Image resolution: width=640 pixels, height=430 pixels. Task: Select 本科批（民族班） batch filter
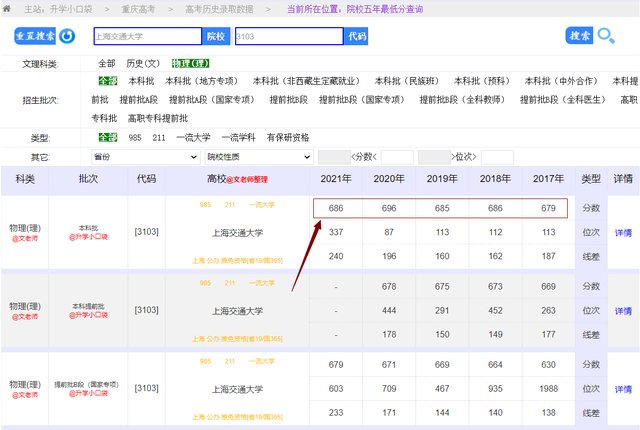tap(407, 81)
